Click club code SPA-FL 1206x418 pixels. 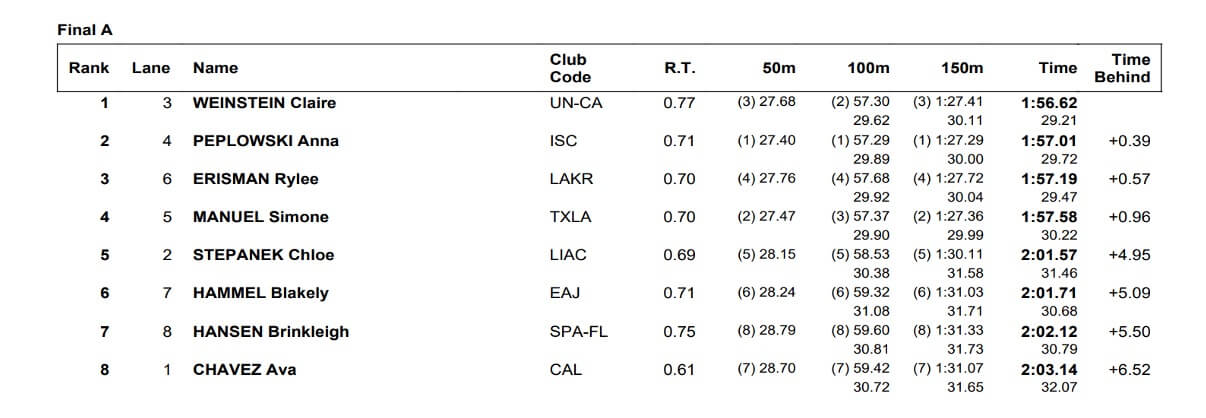pos(576,332)
